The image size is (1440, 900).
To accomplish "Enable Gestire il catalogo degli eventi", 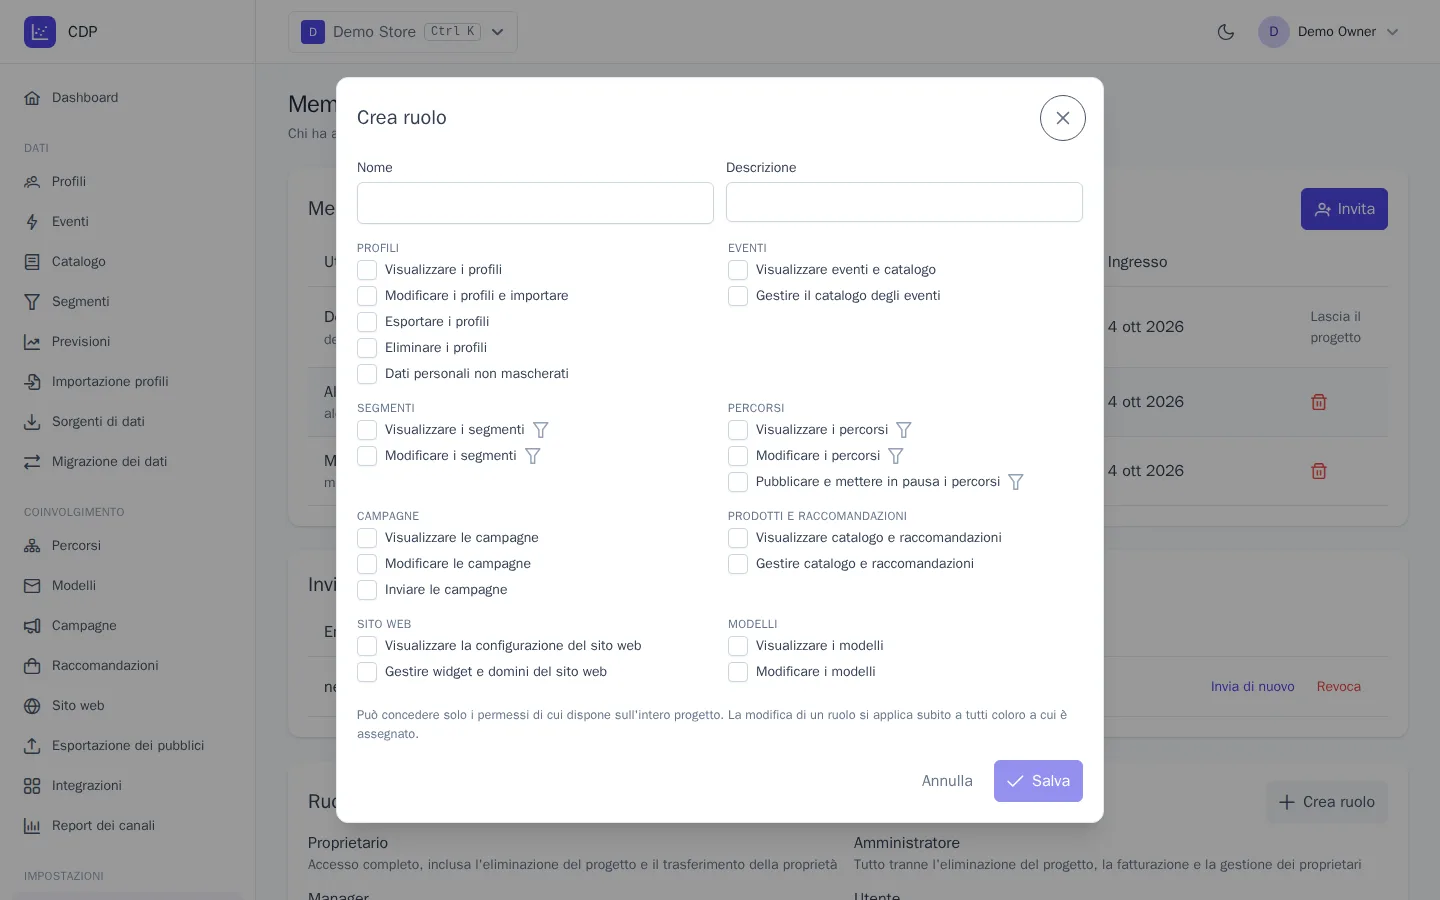I will coord(738,296).
